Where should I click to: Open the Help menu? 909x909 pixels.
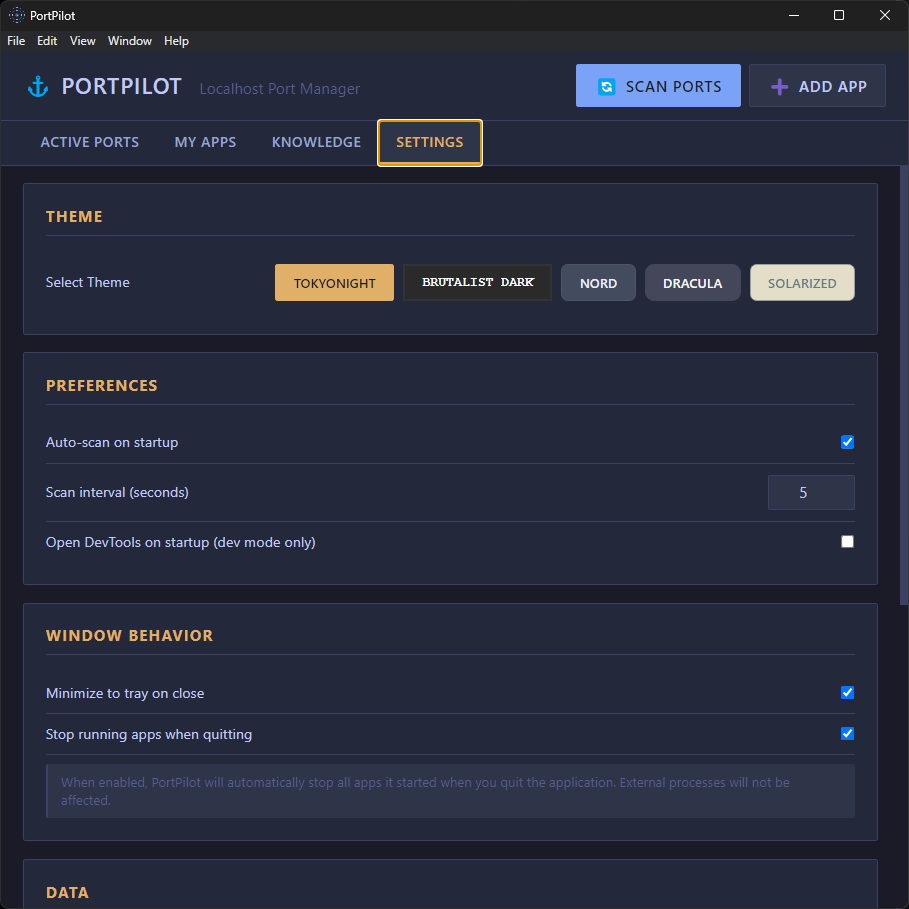click(176, 41)
